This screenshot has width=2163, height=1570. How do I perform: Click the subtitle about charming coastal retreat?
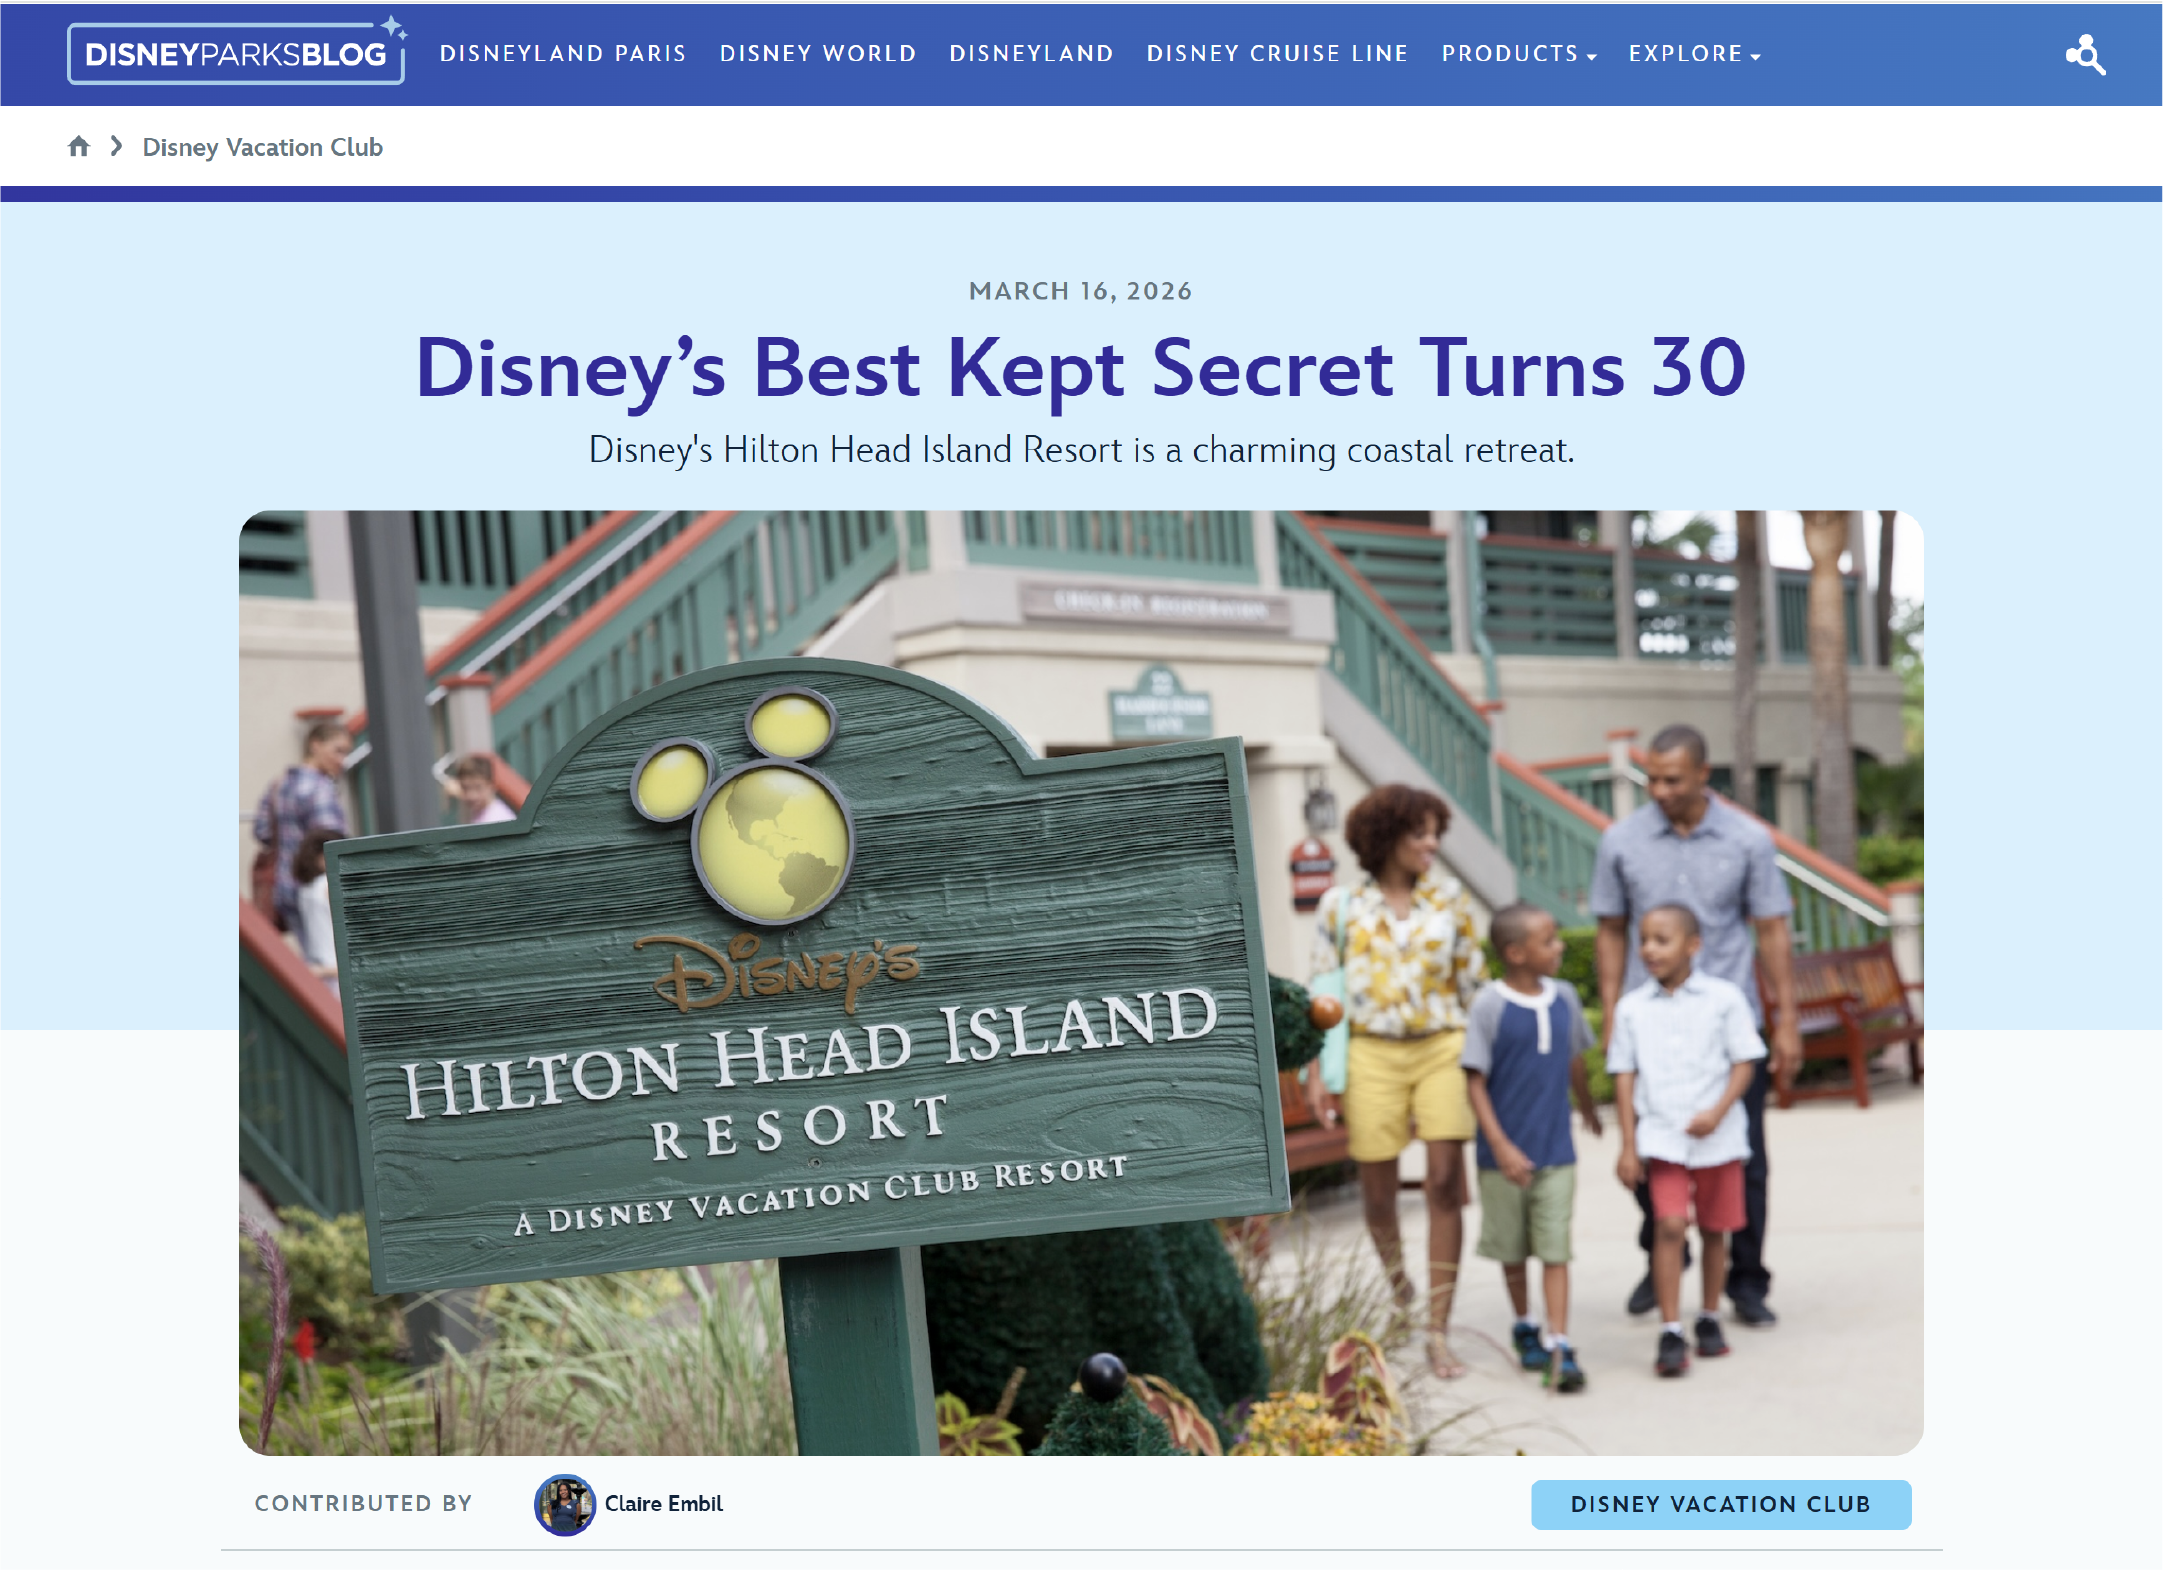coord(1080,450)
